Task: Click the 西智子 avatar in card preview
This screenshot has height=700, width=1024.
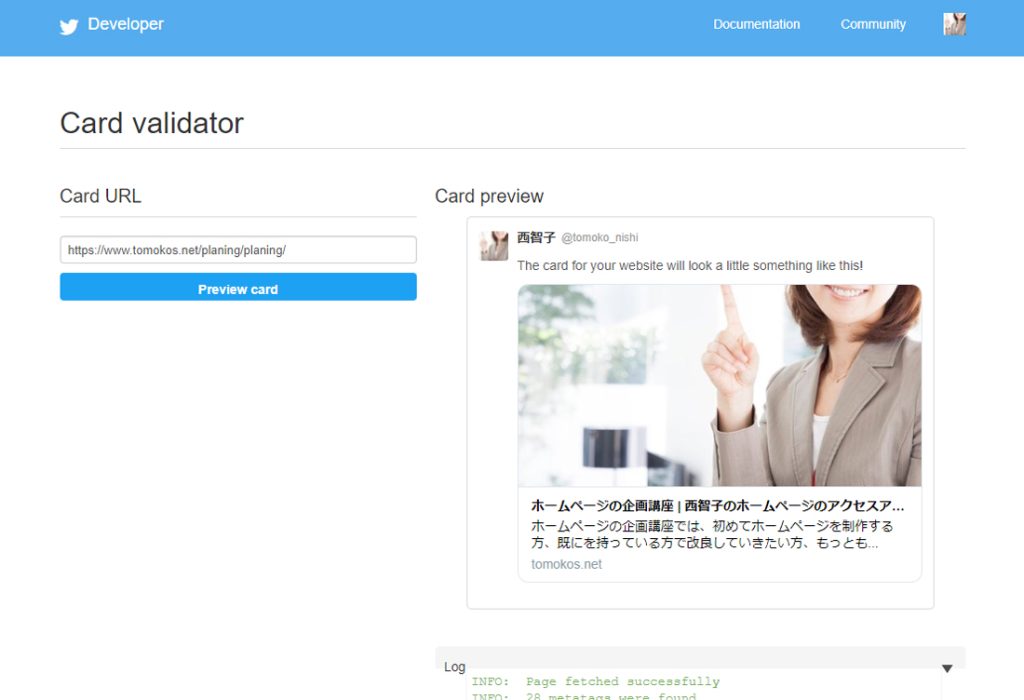Action: pos(494,246)
